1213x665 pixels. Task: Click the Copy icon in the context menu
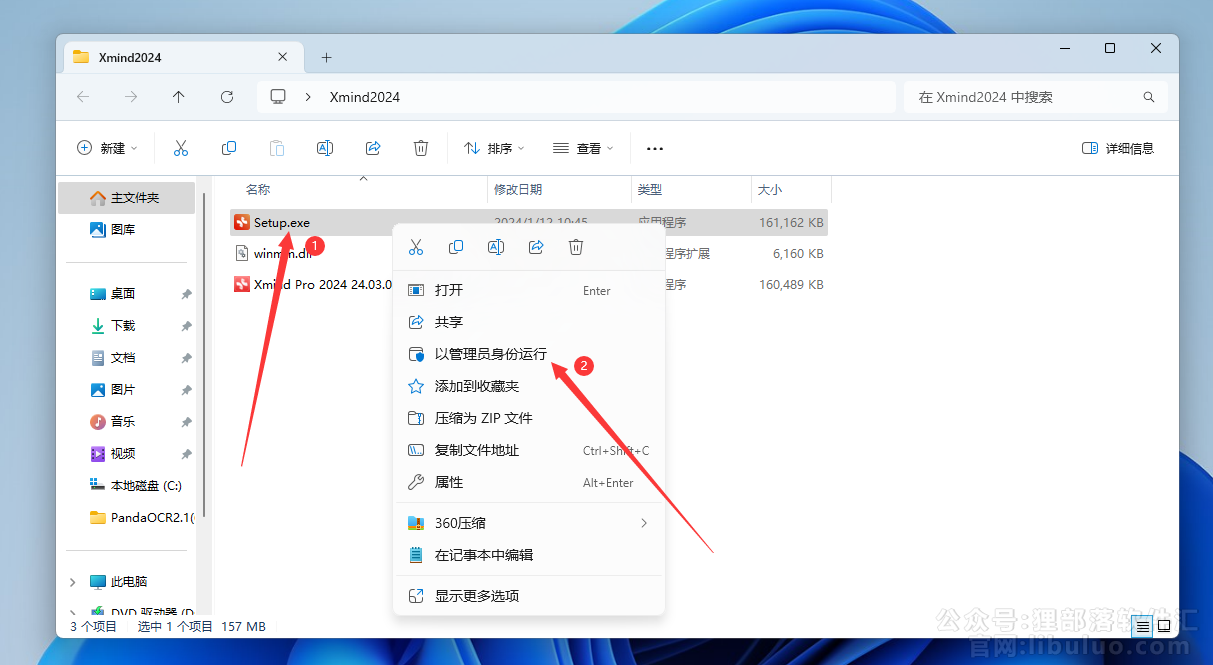point(456,247)
